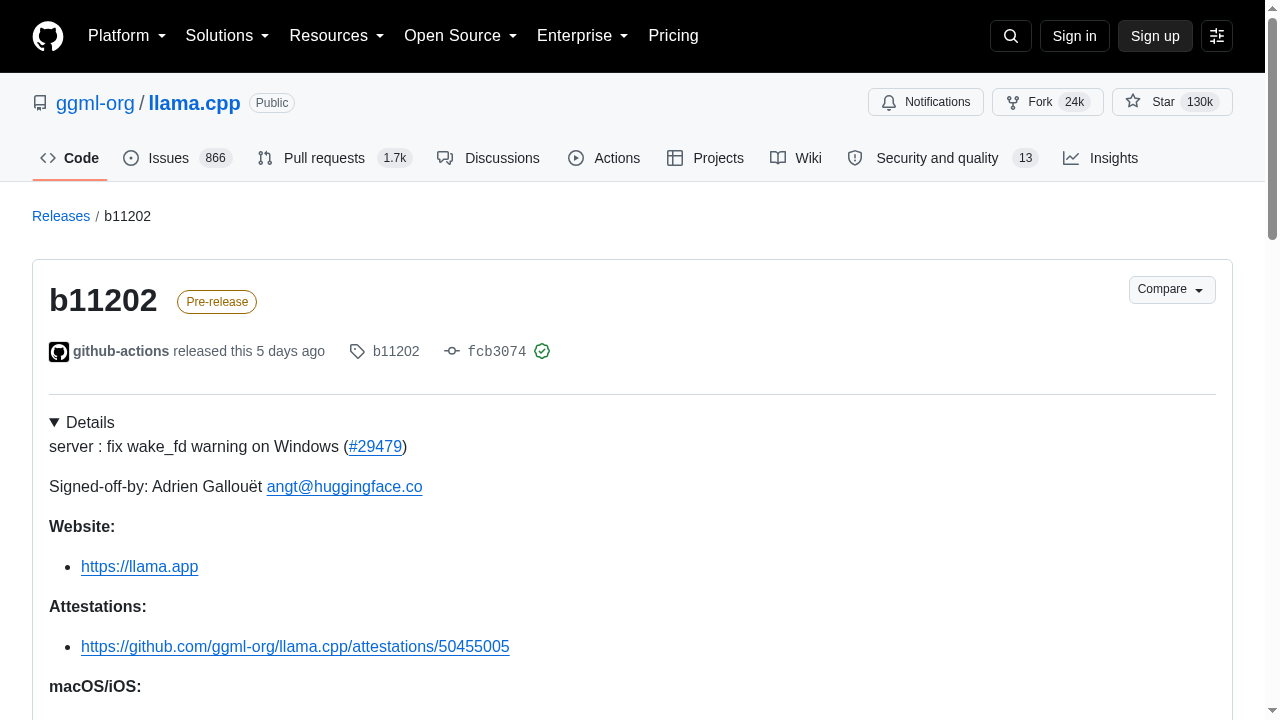Open the attestations/50455005 link
The width and height of the screenshot is (1280, 720).
coord(295,646)
